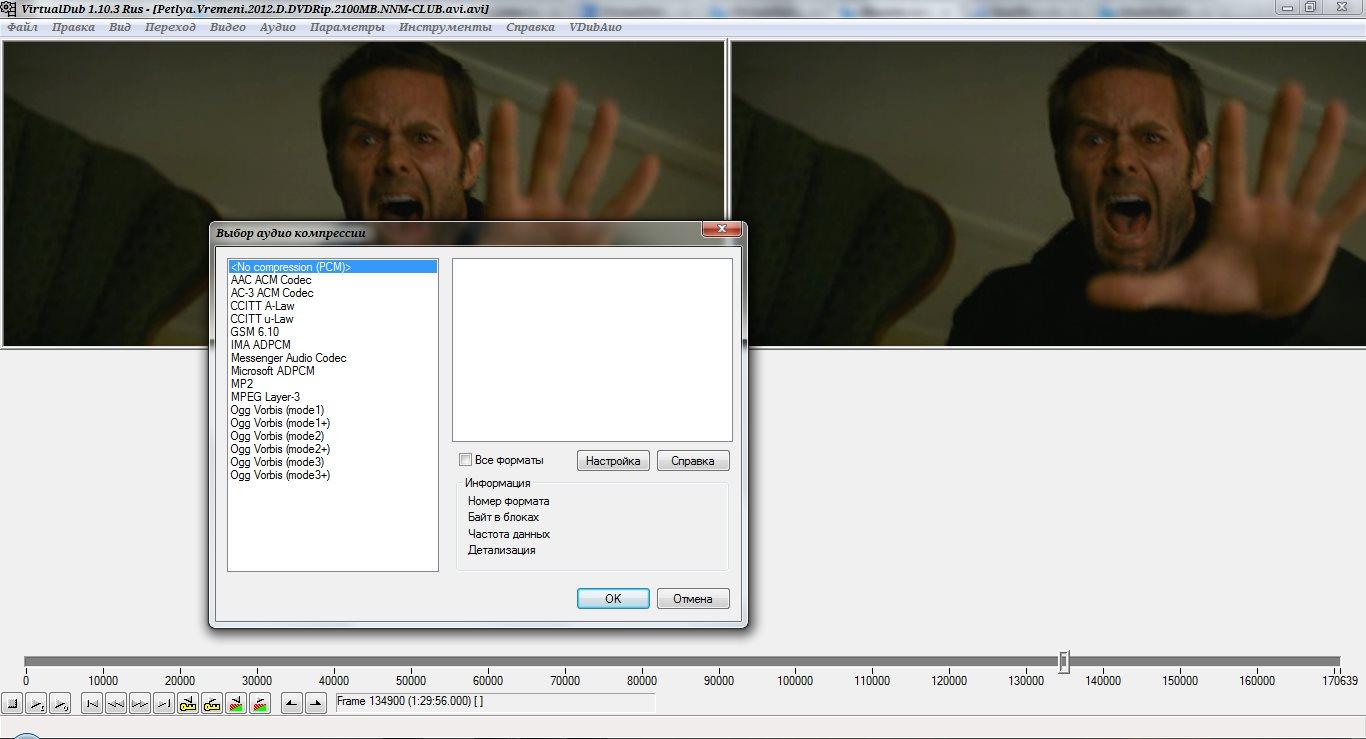The height and width of the screenshot is (739, 1366).
Task: Open the VDubAuo menu
Action: pyautogui.click(x=595, y=27)
